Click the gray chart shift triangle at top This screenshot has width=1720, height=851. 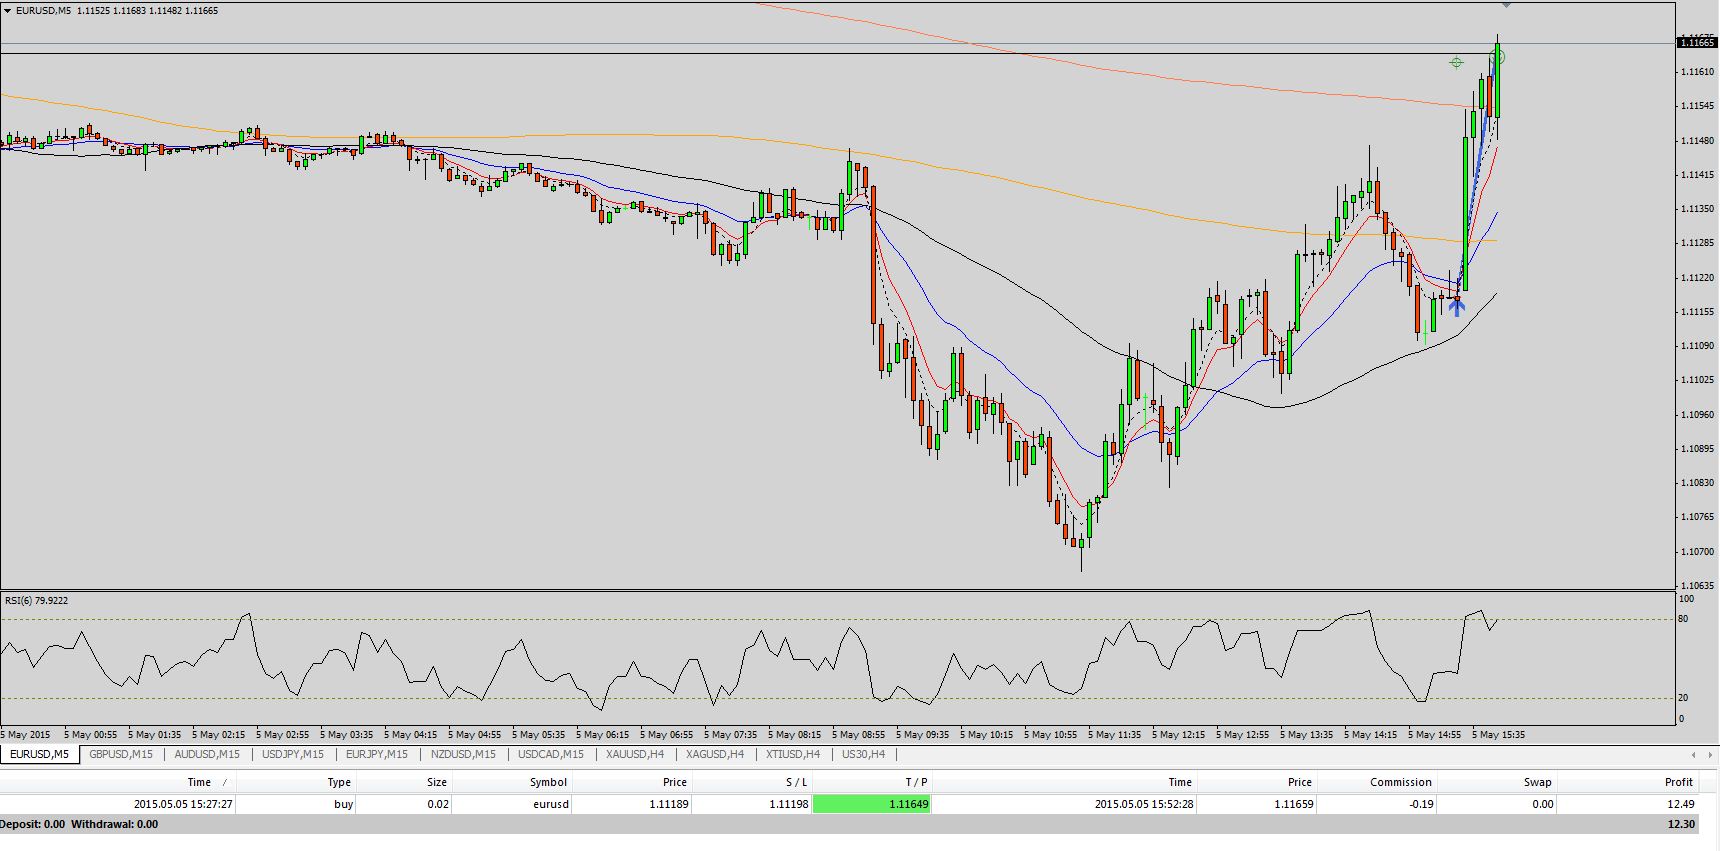1506,6
